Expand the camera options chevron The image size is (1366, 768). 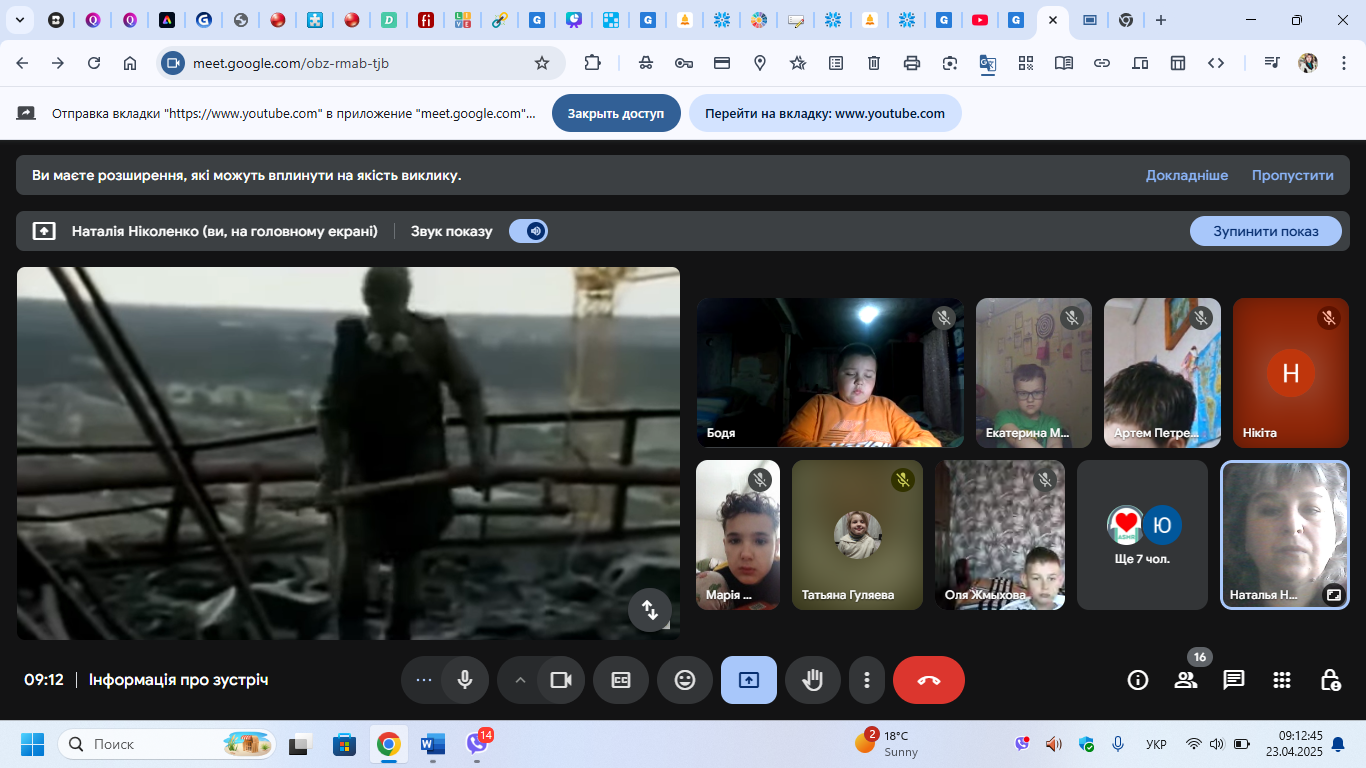(x=519, y=680)
